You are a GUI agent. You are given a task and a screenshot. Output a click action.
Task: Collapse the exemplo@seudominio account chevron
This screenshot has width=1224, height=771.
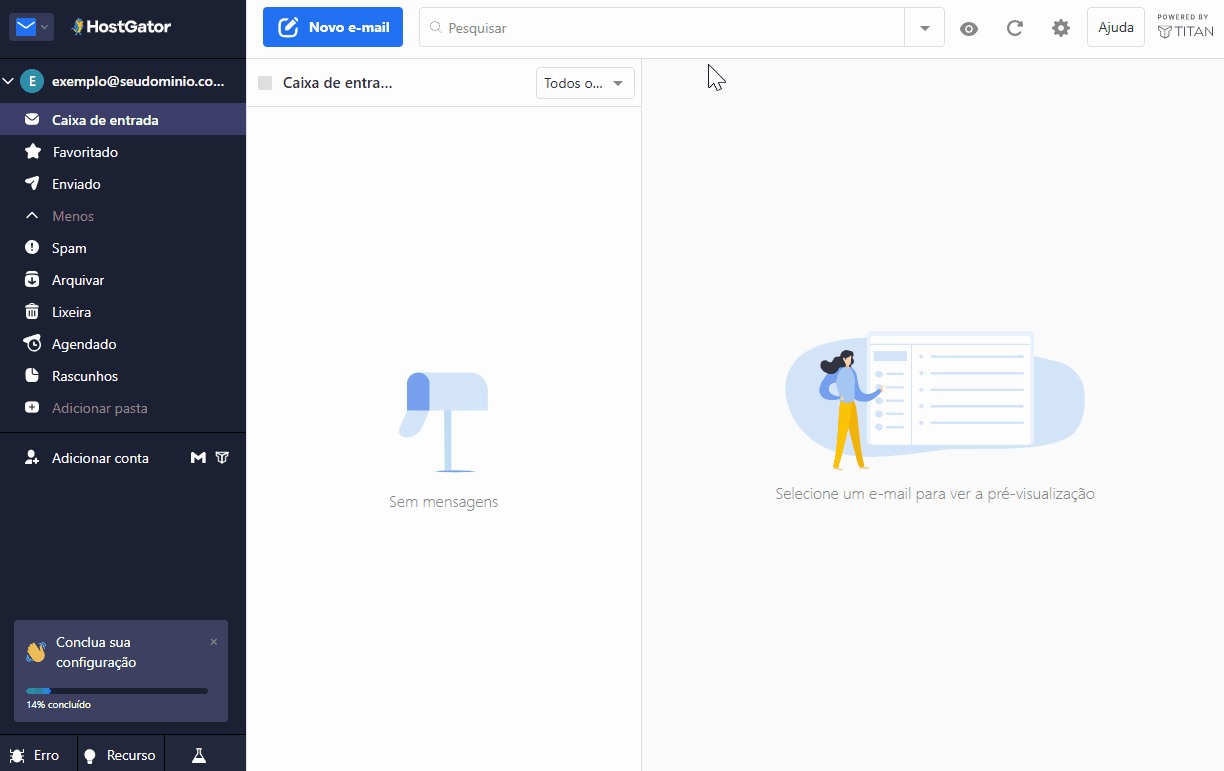point(8,81)
